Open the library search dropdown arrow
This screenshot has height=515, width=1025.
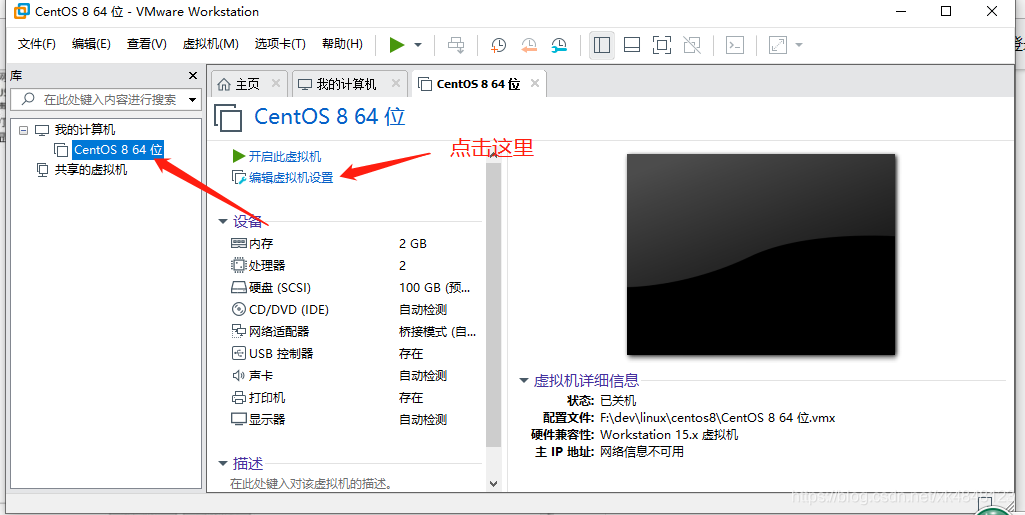[192, 100]
